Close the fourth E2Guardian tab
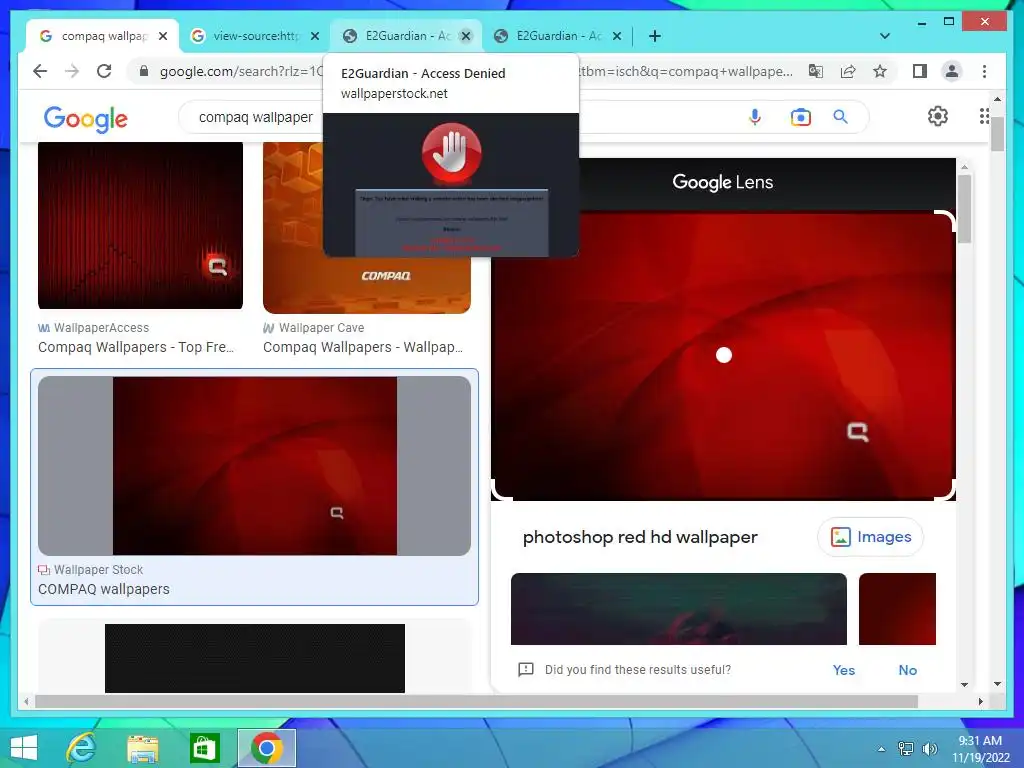This screenshot has width=1024, height=768. [616, 36]
